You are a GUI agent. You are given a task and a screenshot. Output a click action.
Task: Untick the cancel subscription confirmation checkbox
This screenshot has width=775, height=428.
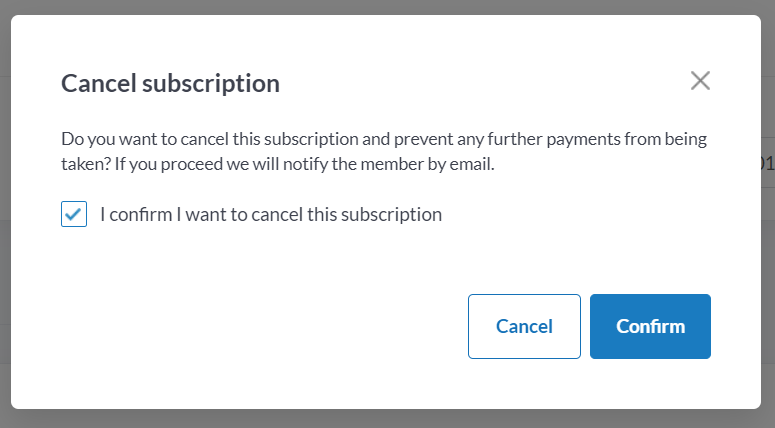74,214
